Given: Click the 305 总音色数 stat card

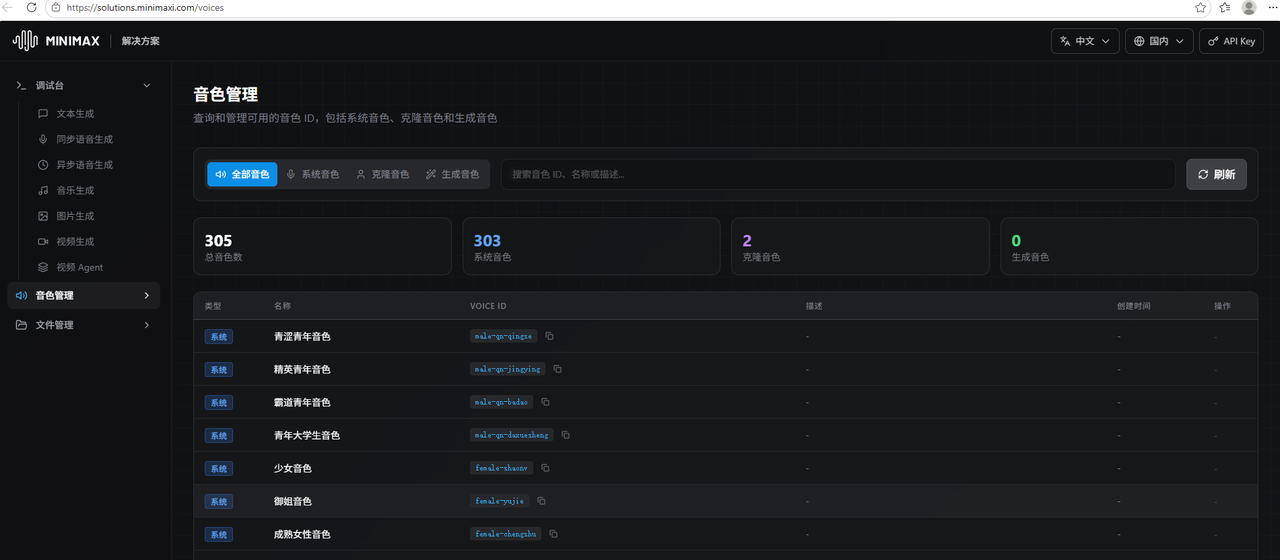Looking at the screenshot, I should (x=322, y=246).
